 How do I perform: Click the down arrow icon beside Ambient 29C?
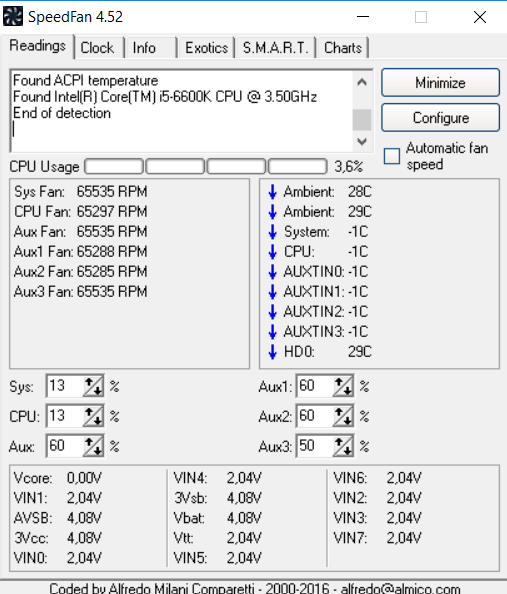click(272, 212)
